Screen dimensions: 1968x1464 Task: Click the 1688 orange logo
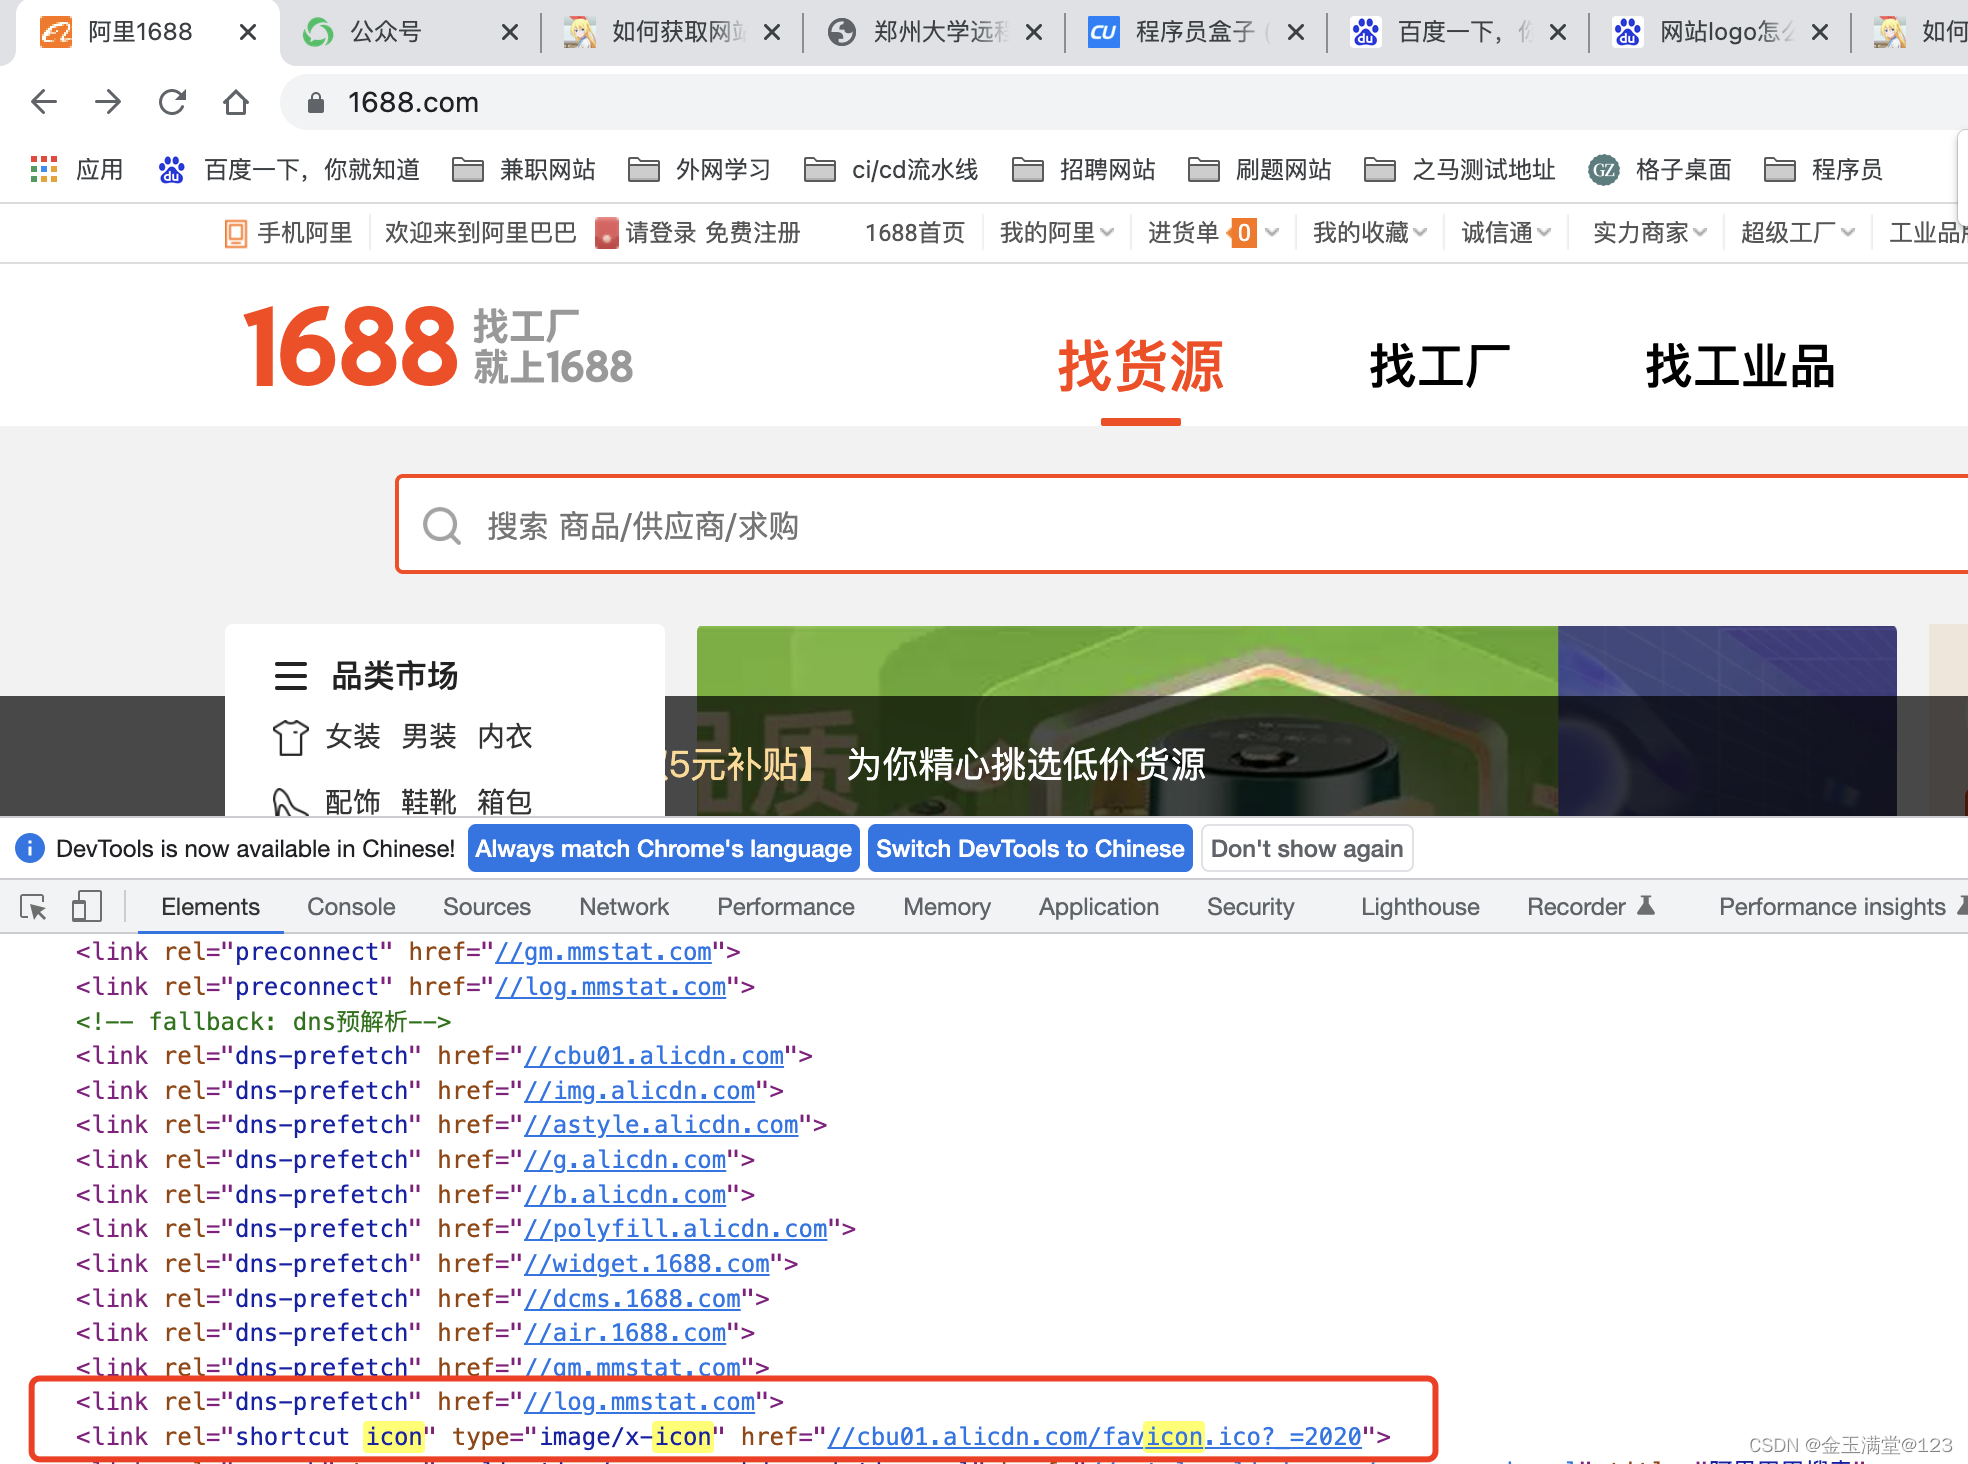point(350,346)
